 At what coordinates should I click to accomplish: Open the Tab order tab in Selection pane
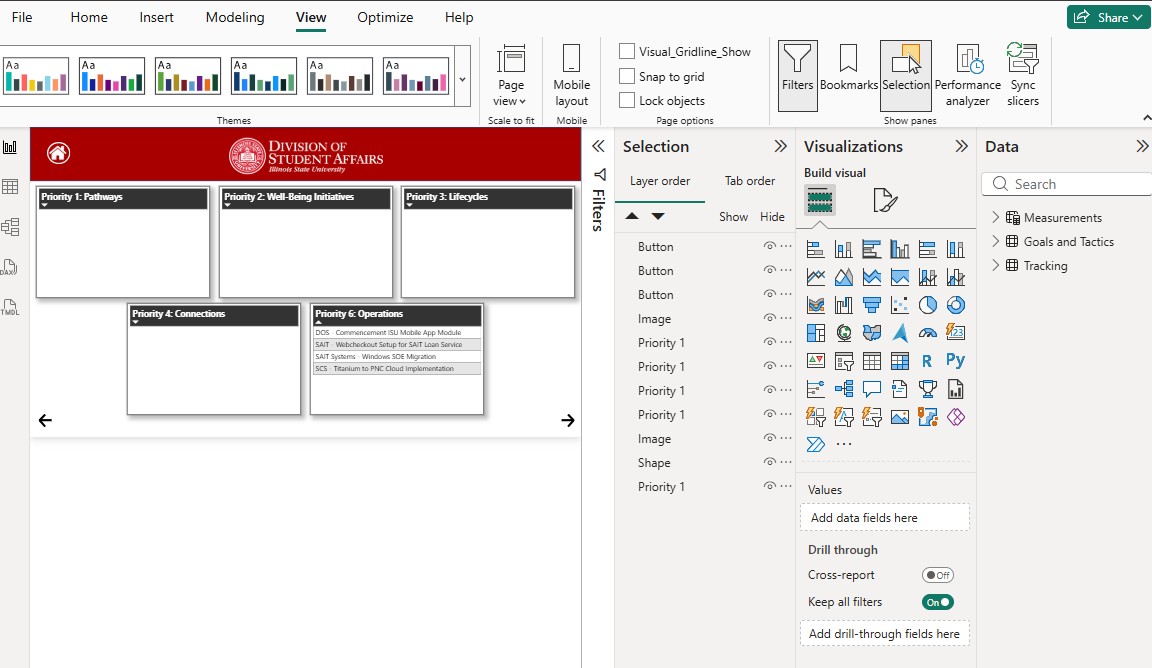[x=750, y=181]
